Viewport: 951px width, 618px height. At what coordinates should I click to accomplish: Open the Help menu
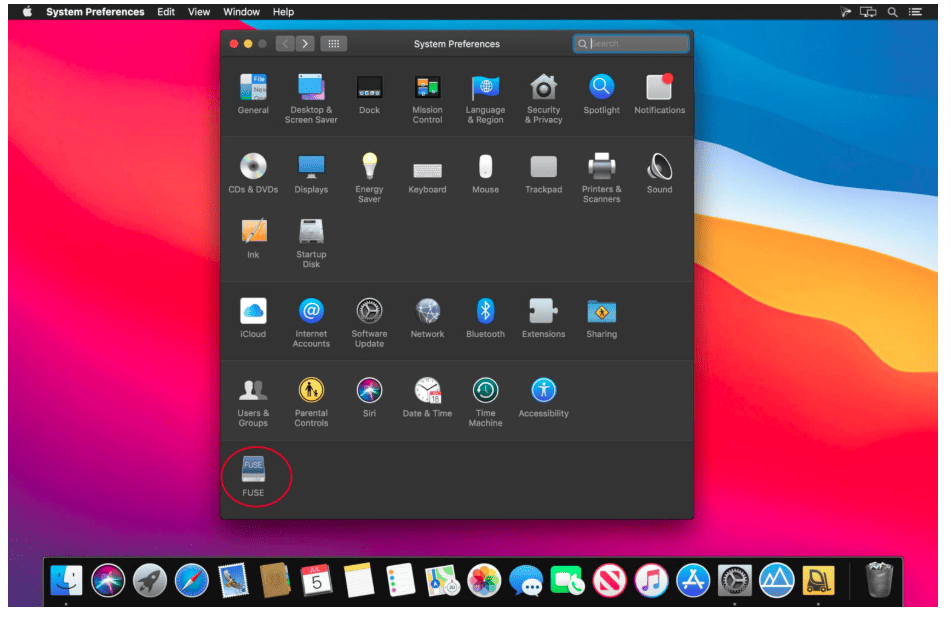pyautogui.click(x=283, y=12)
